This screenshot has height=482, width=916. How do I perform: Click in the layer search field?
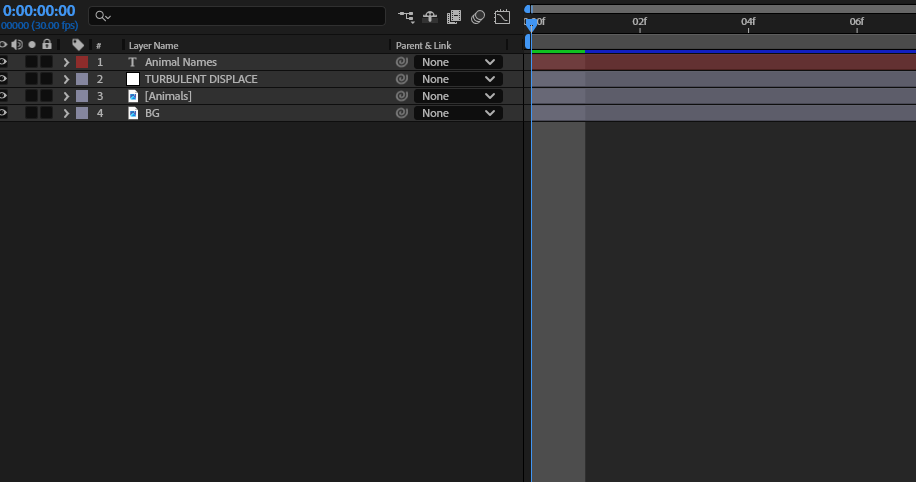point(237,16)
